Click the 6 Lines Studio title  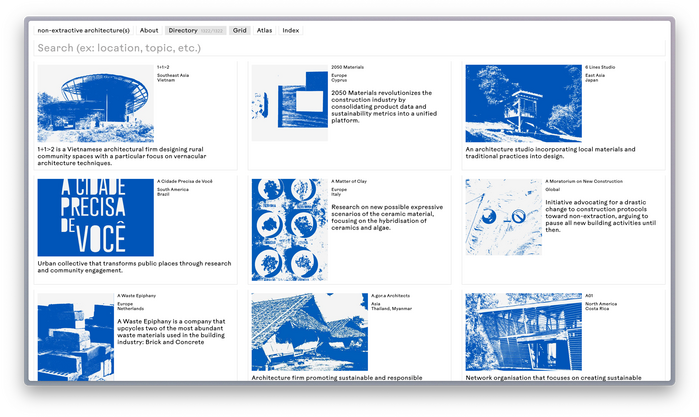(600, 67)
